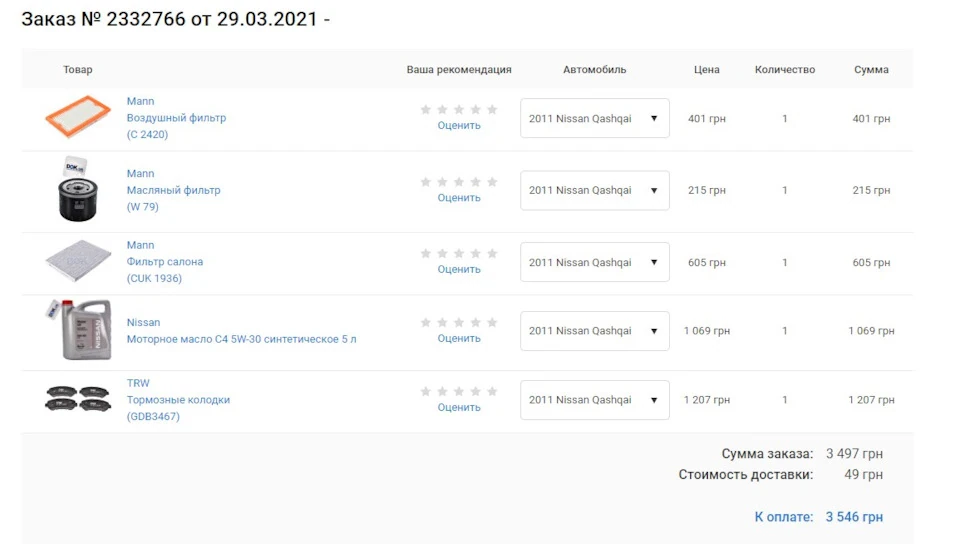Open the Nissan motor oil canister thumbnail

click(x=78, y=329)
